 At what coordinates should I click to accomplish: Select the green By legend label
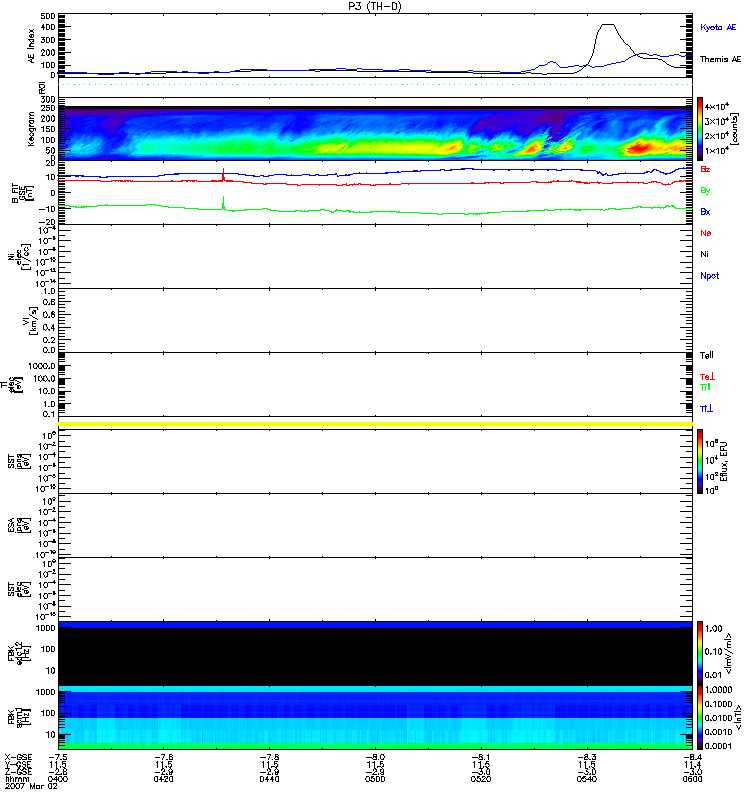[x=705, y=190]
